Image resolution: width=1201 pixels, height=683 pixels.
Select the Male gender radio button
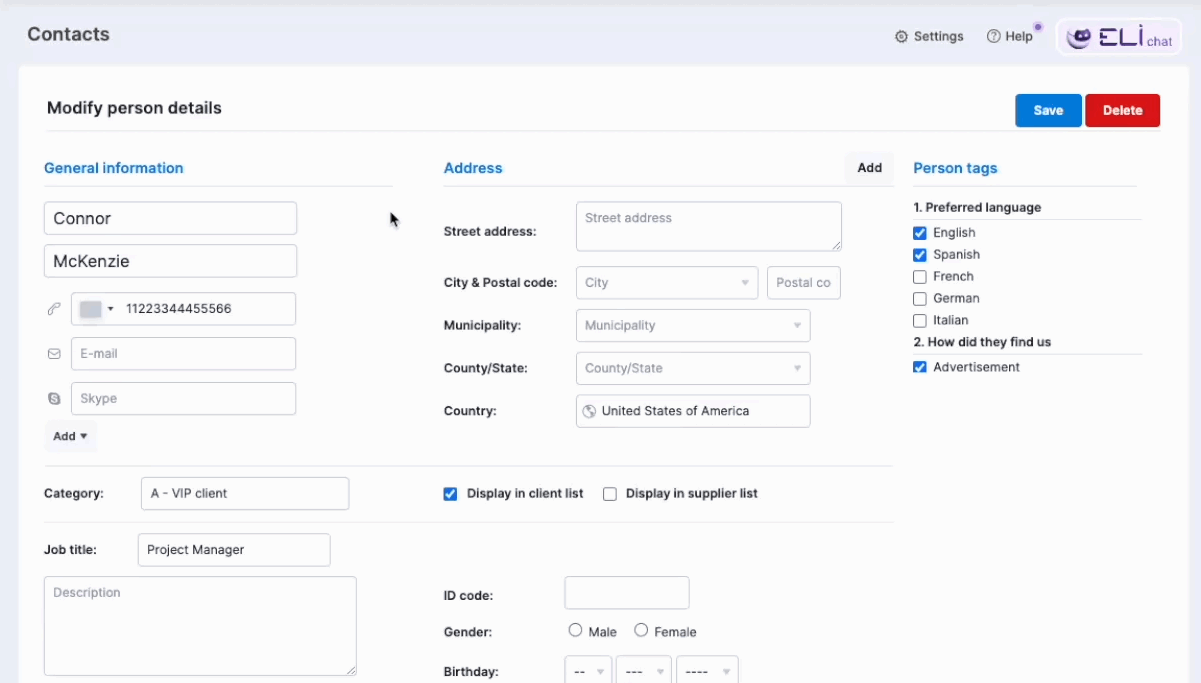[x=575, y=630]
